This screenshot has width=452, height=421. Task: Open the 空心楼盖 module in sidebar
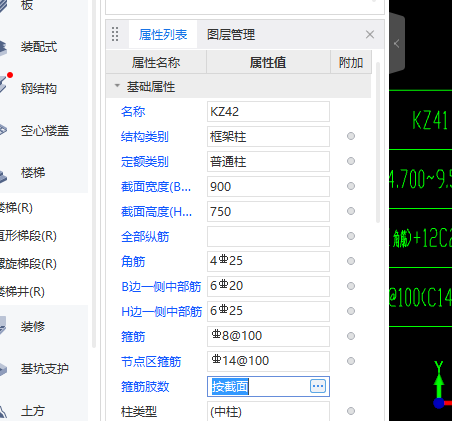tap(45, 131)
